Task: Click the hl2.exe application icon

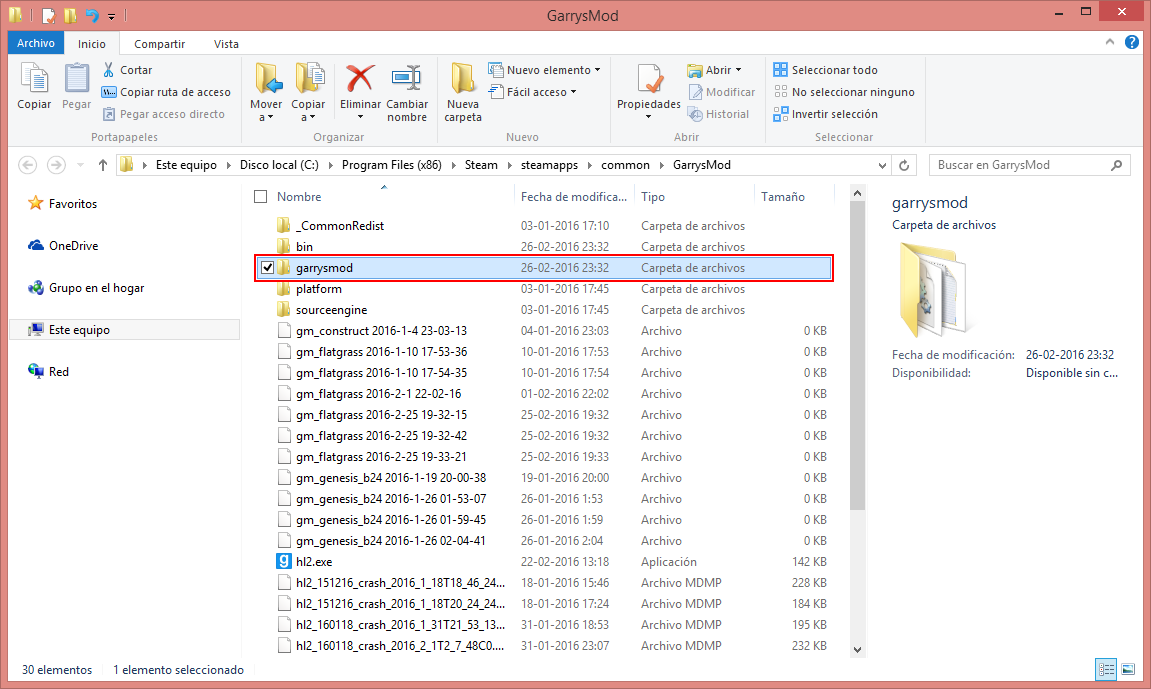Action: pos(284,561)
